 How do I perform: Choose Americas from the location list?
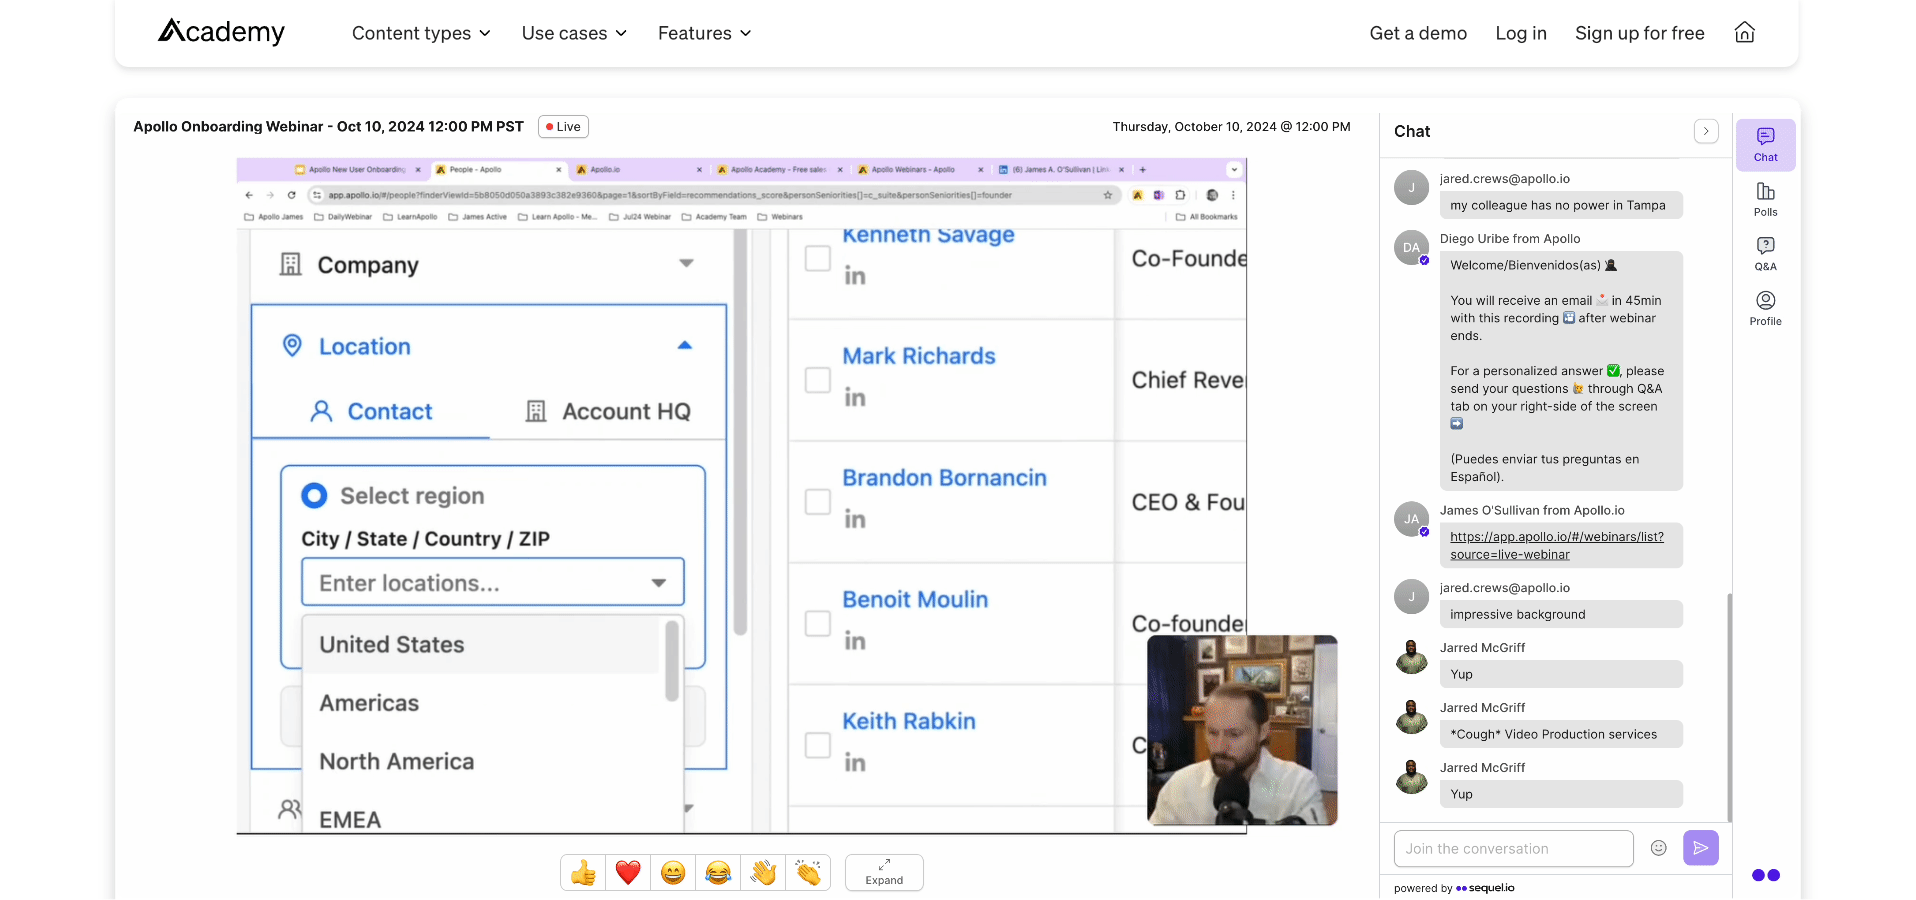tap(481, 703)
